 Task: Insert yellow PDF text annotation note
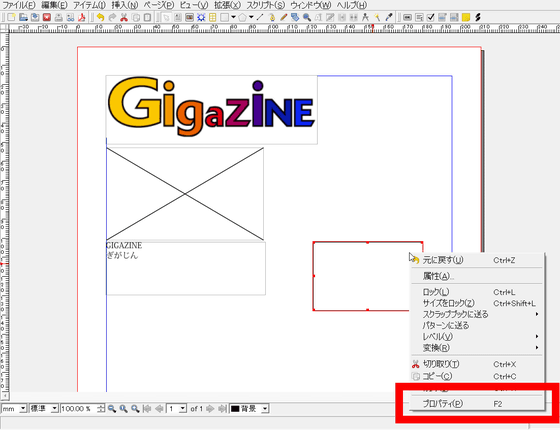(466, 17)
